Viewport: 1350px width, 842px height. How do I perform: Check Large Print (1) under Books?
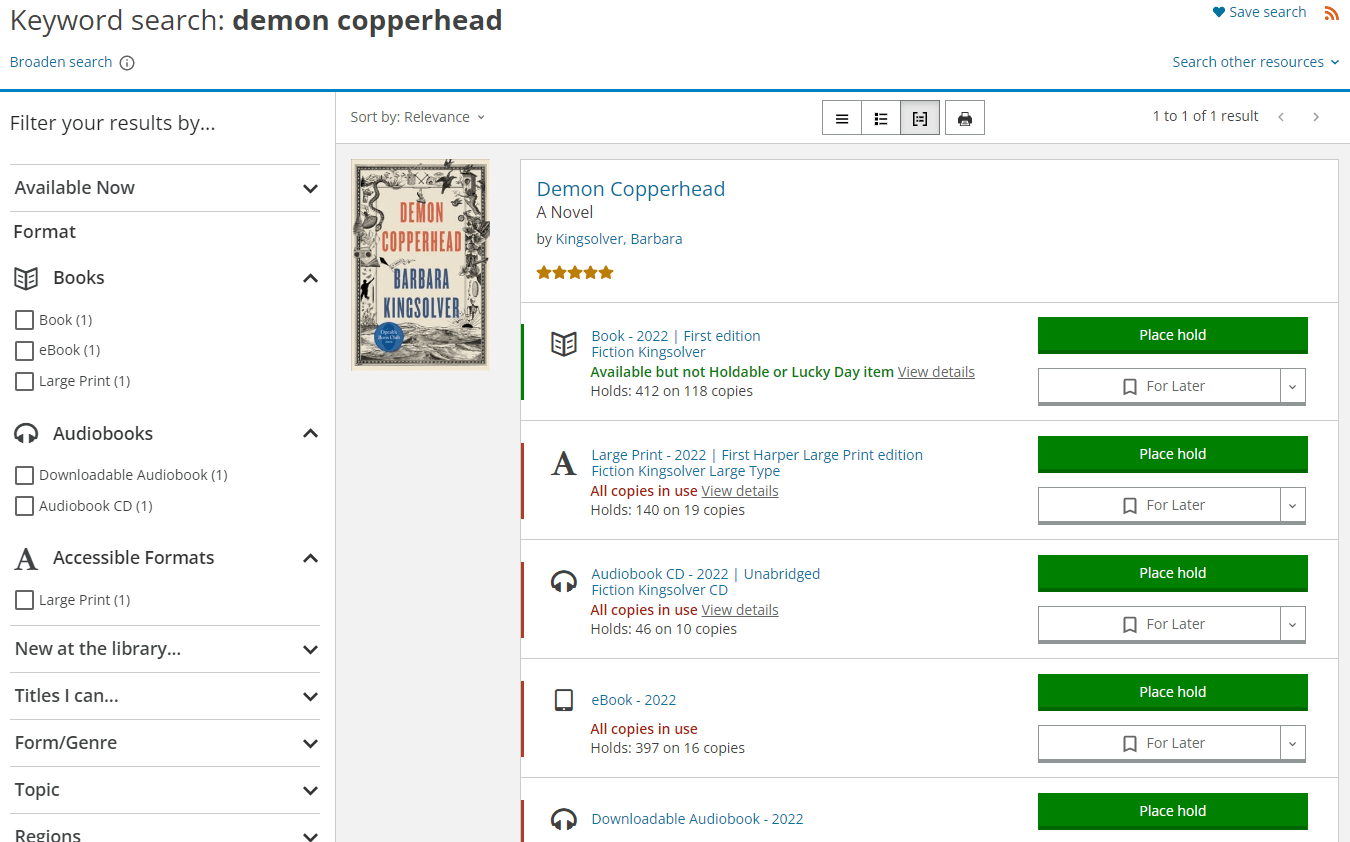[24, 381]
